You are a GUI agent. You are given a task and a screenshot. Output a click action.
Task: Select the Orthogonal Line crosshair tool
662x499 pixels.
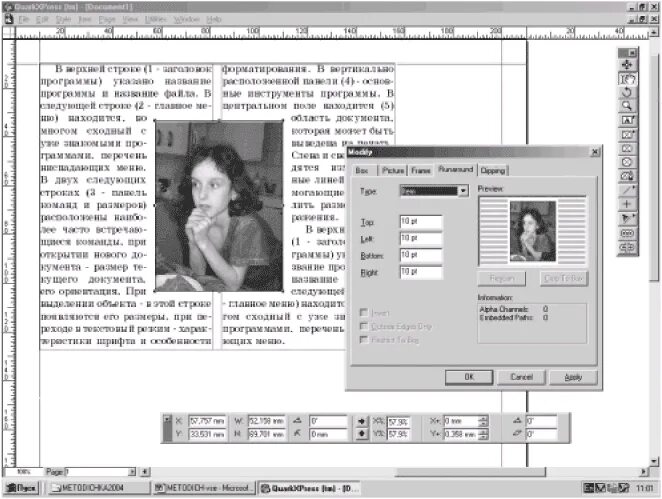pyautogui.click(x=627, y=204)
